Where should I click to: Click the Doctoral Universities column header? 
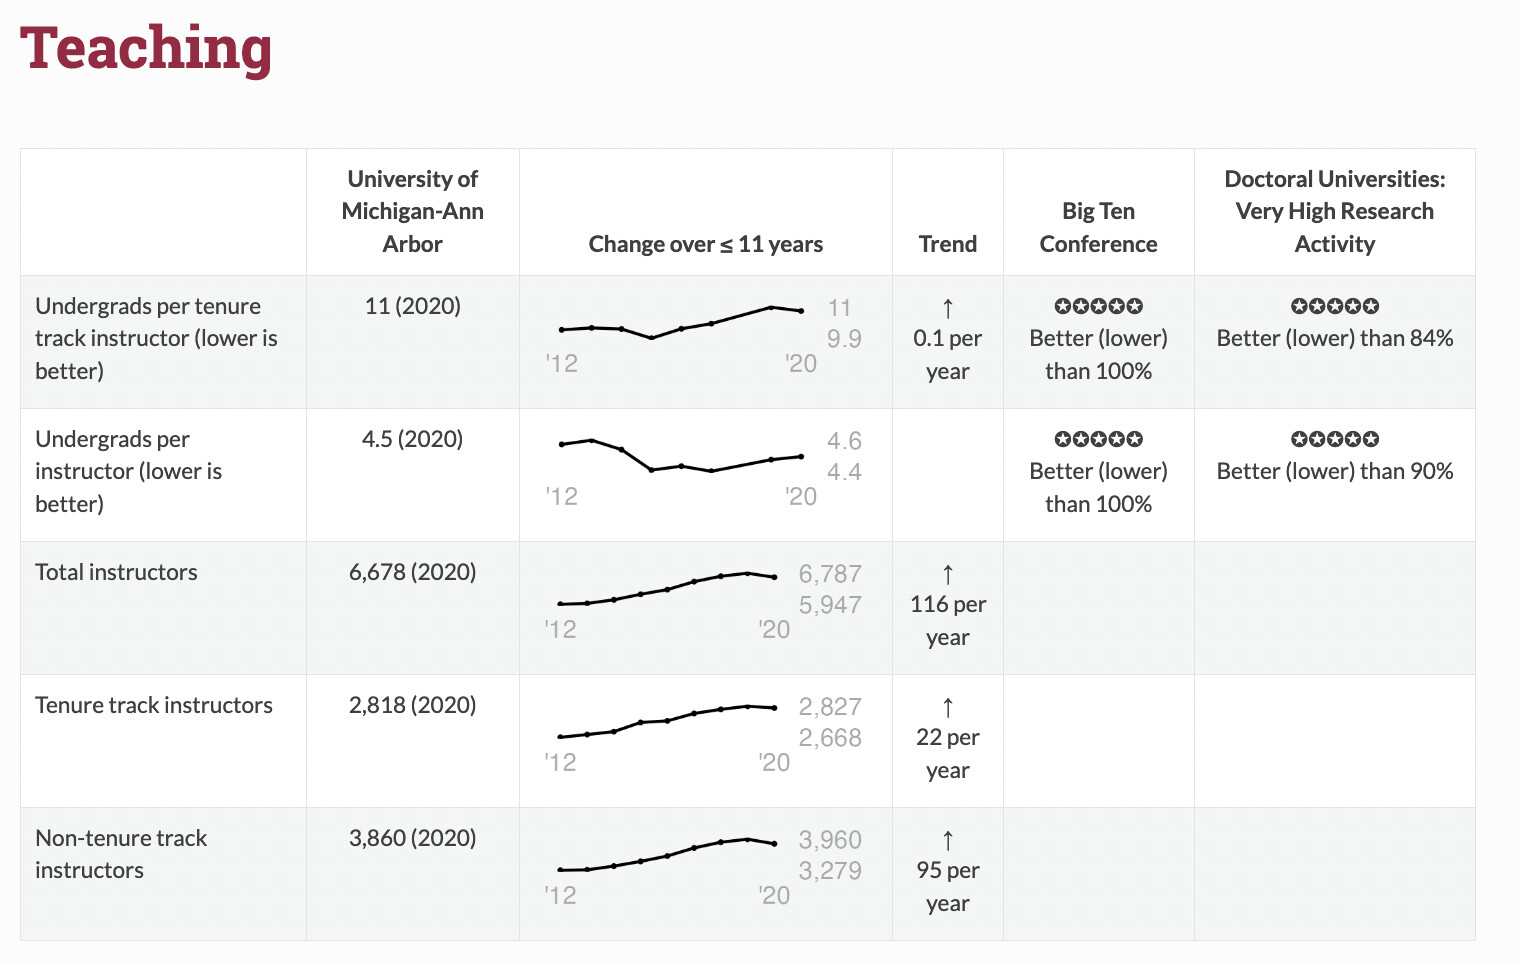pos(1334,211)
